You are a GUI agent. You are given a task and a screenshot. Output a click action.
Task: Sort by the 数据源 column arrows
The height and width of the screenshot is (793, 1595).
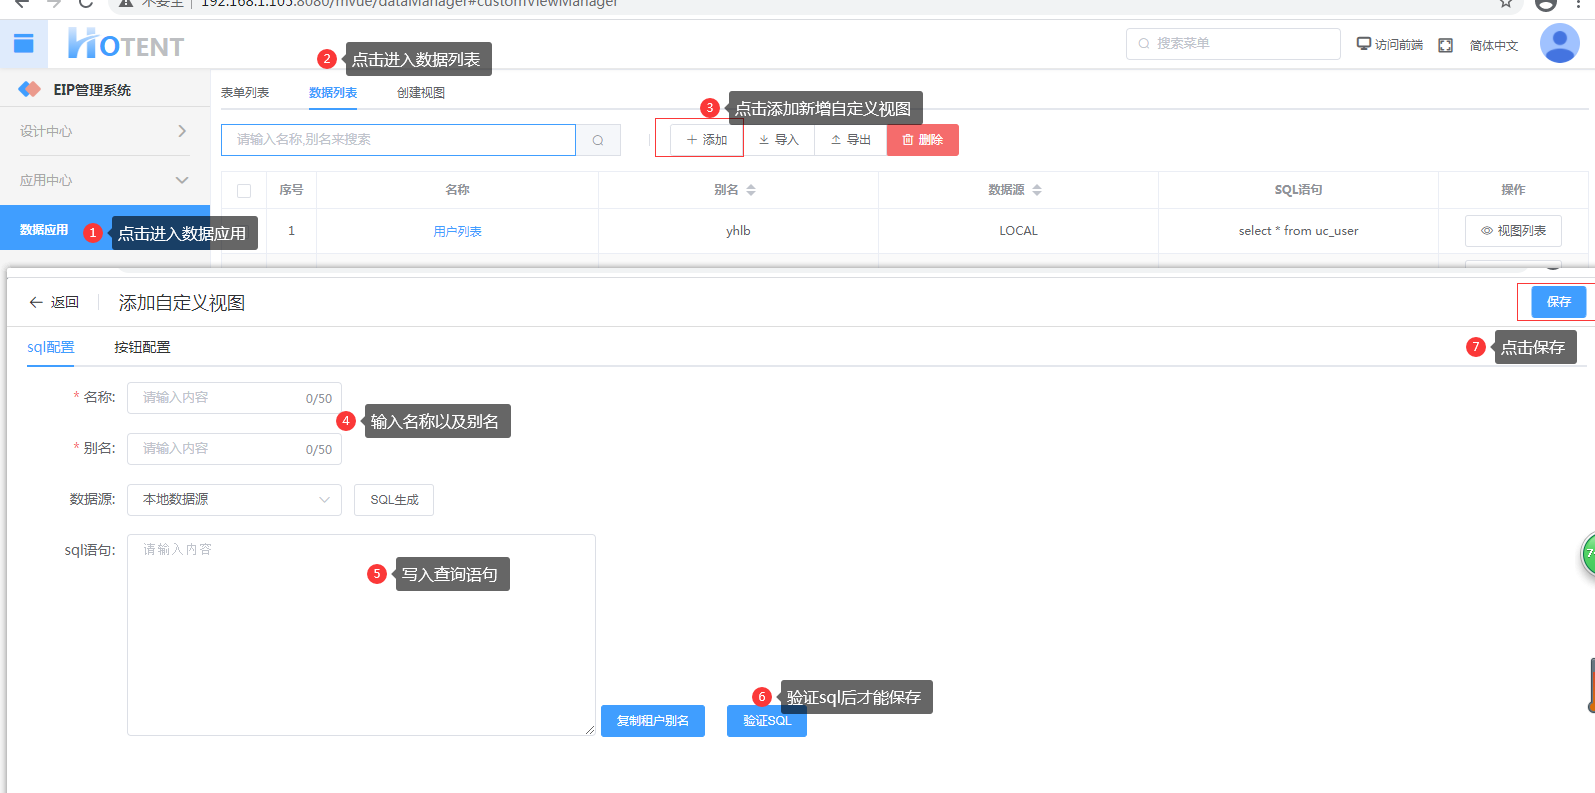[1037, 190]
